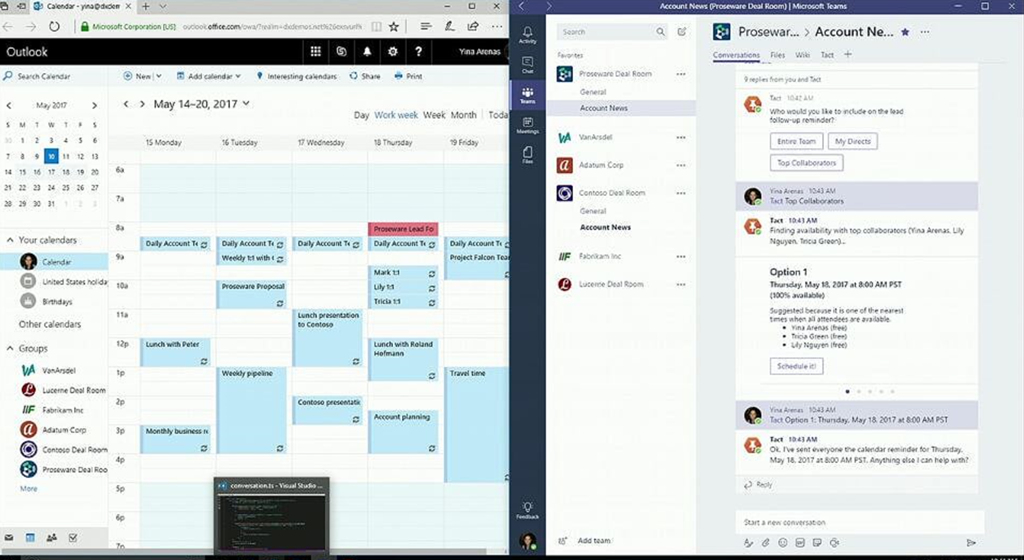This screenshot has height=560, width=1024.
Task: Switch calendar to Week view
Action: (434, 115)
